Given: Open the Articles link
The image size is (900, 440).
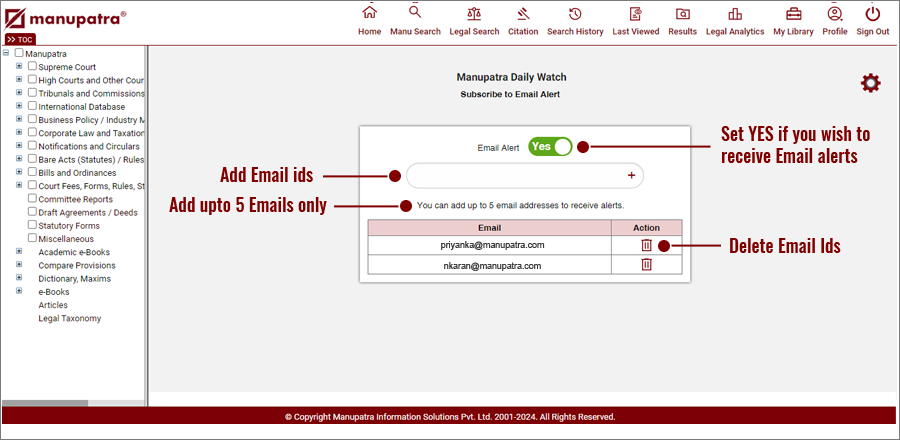Looking at the screenshot, I should pyautogui.click(x=53, y=305).
